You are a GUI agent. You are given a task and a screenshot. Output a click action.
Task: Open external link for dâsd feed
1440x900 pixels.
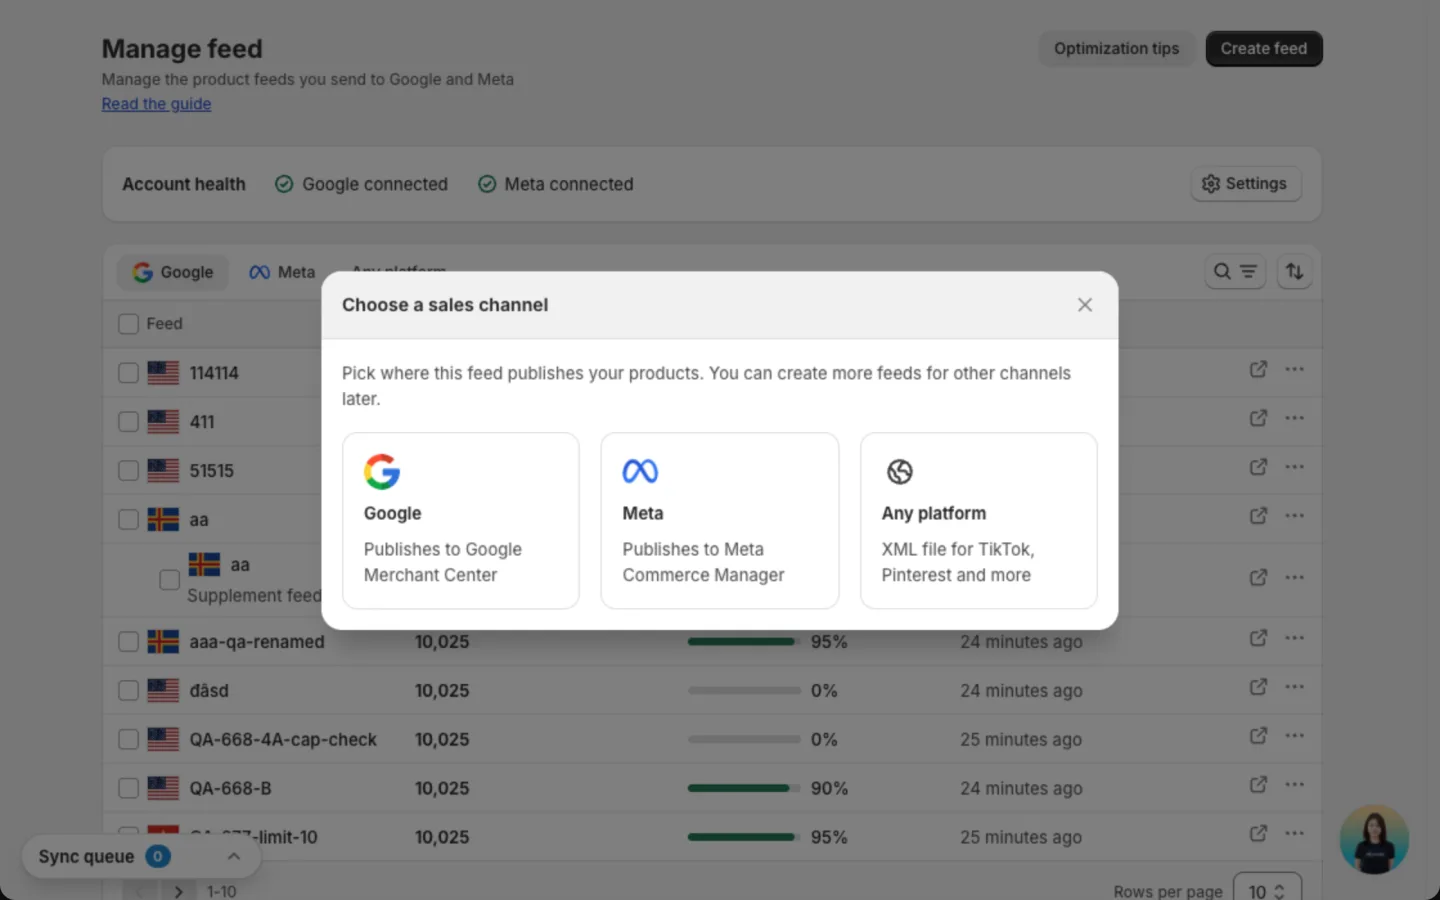point(1258,687)
